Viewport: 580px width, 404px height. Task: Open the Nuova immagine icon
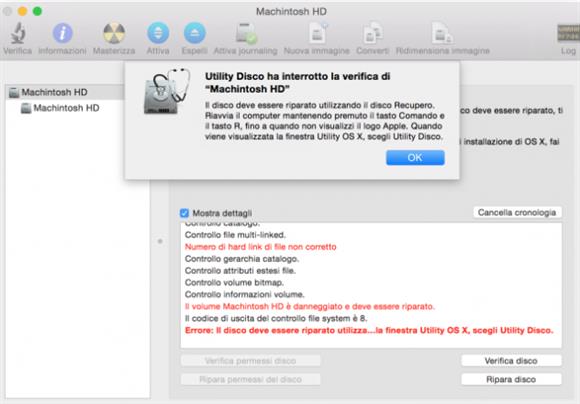point(317,33)
